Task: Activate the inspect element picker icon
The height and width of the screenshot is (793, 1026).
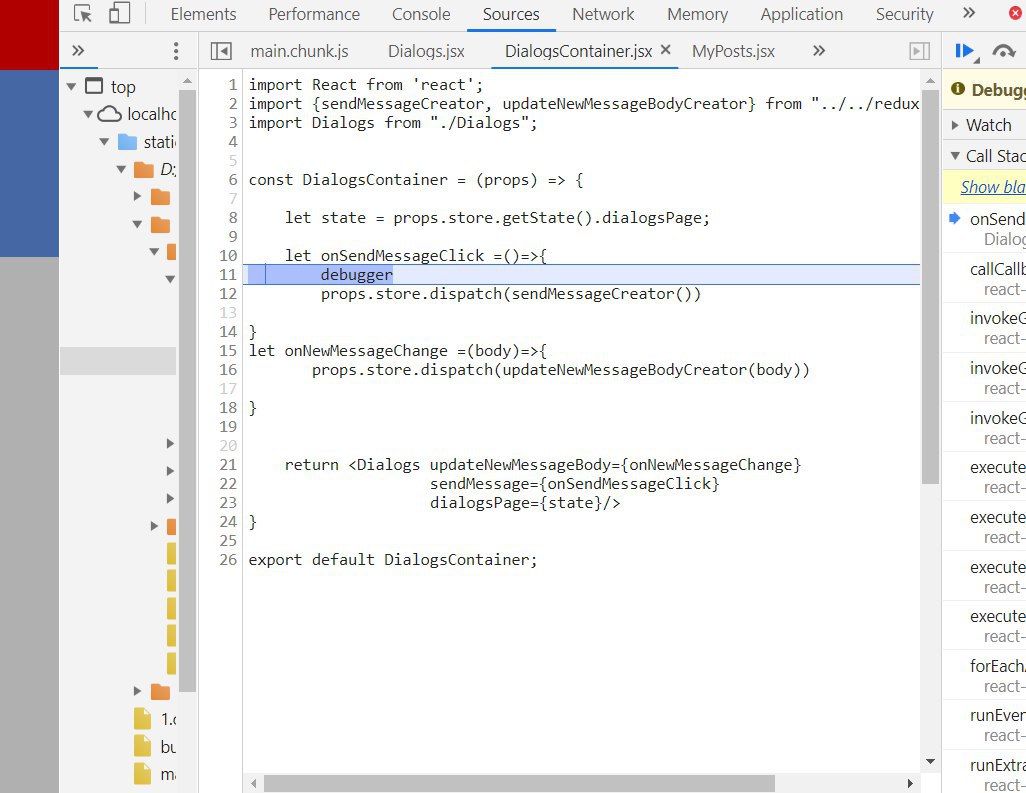Action: coord(84,14)
